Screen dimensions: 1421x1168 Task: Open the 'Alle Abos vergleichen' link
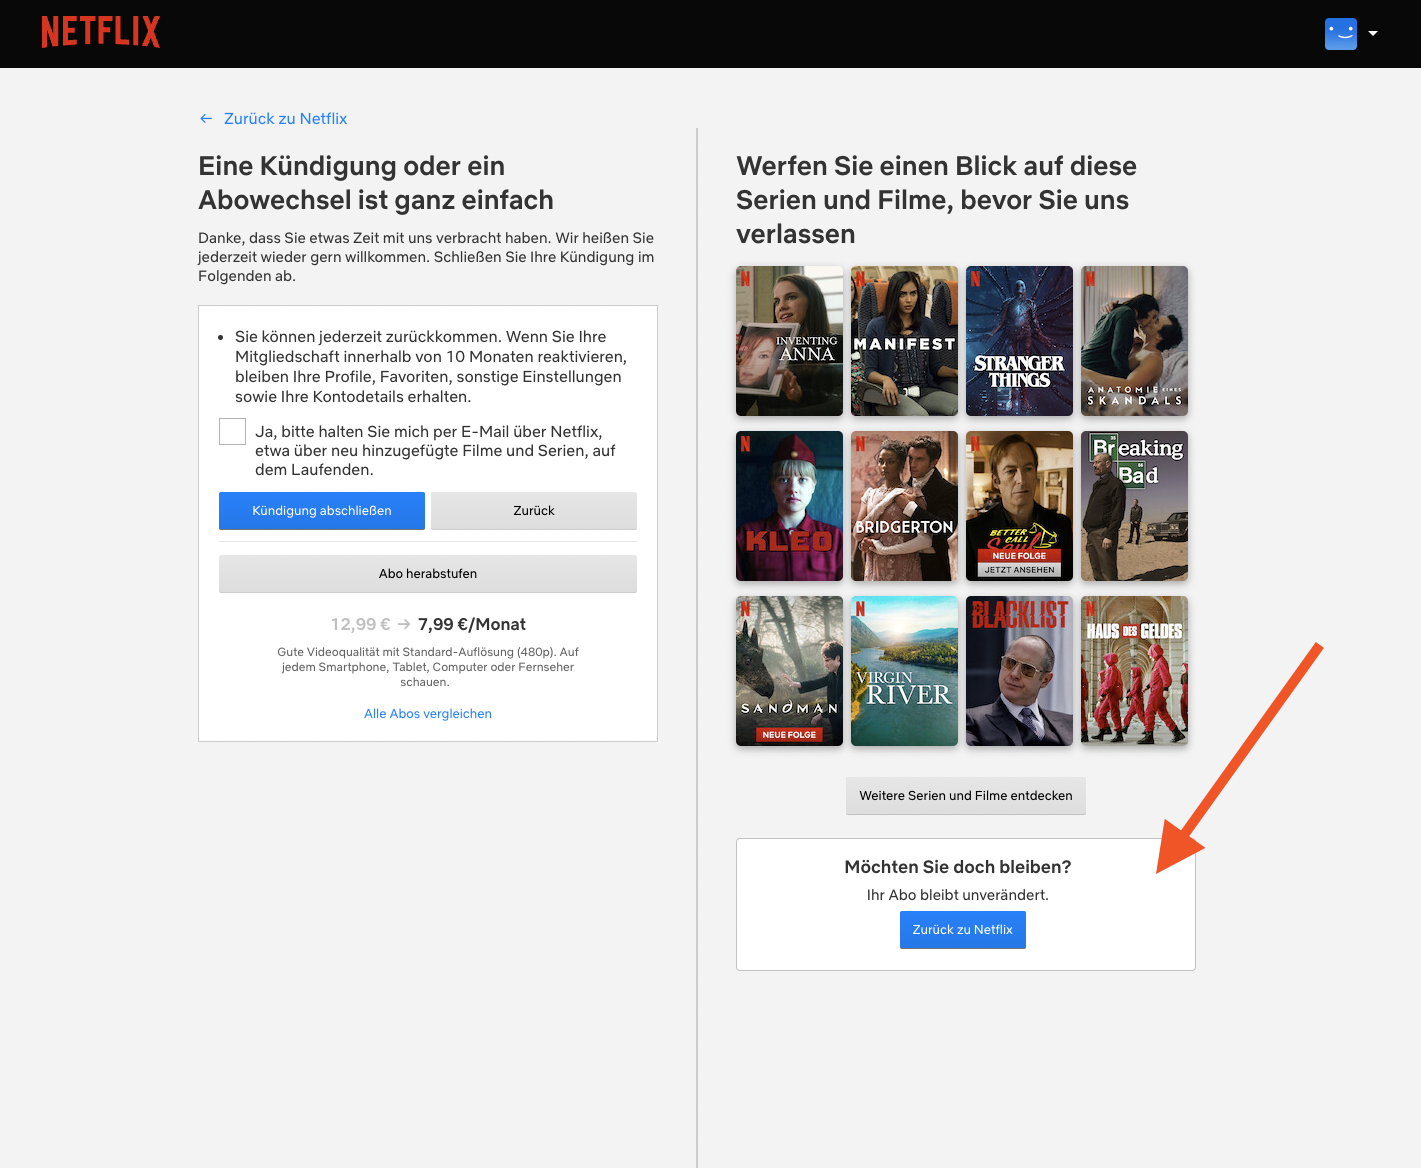coord(428,714)
